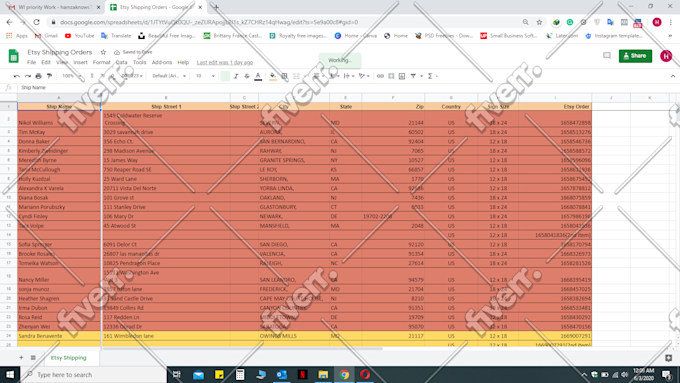680x383 pixels.
Task: Click the Grammarly extension icon
Action: 570,22
